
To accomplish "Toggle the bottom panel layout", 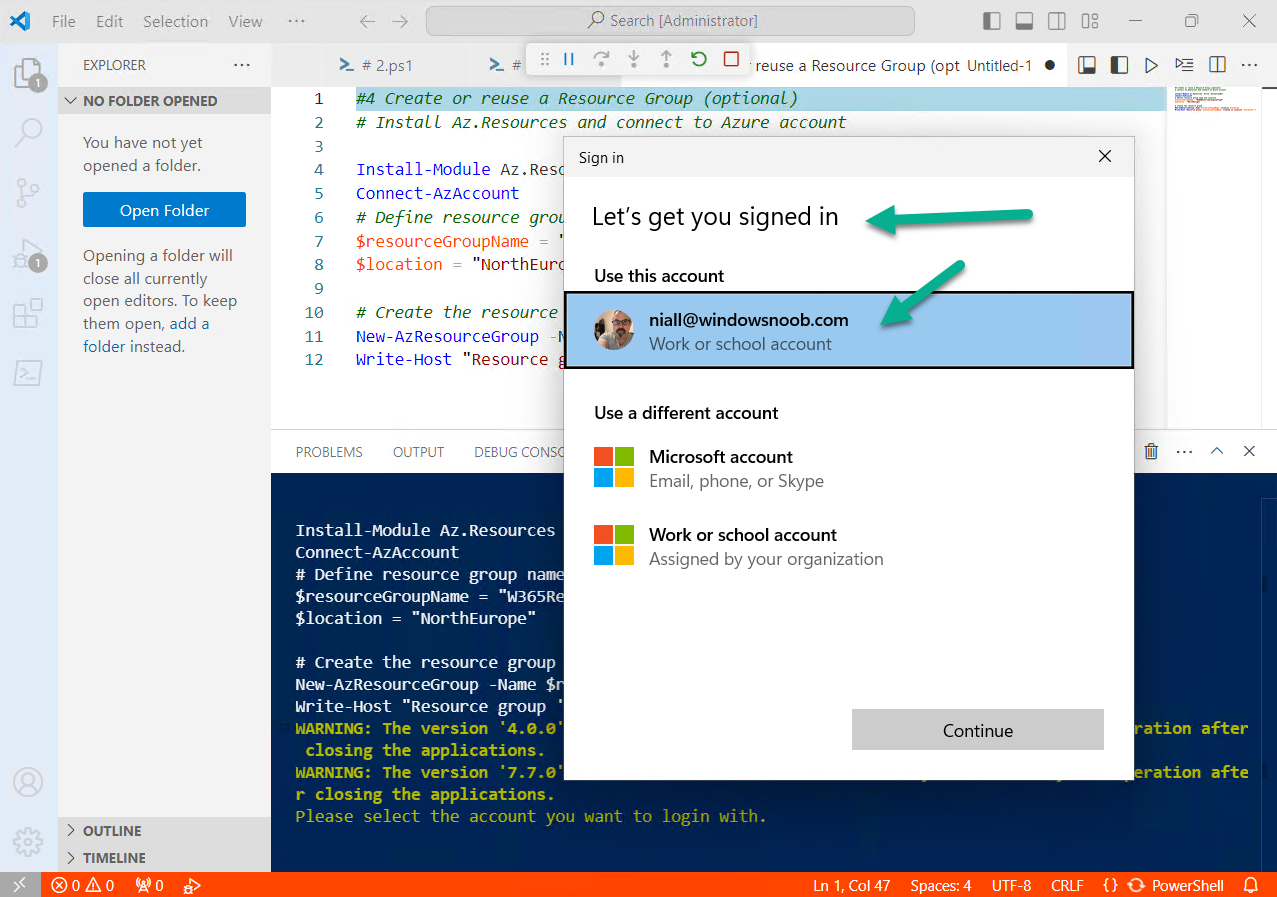I will (1024, 21).
